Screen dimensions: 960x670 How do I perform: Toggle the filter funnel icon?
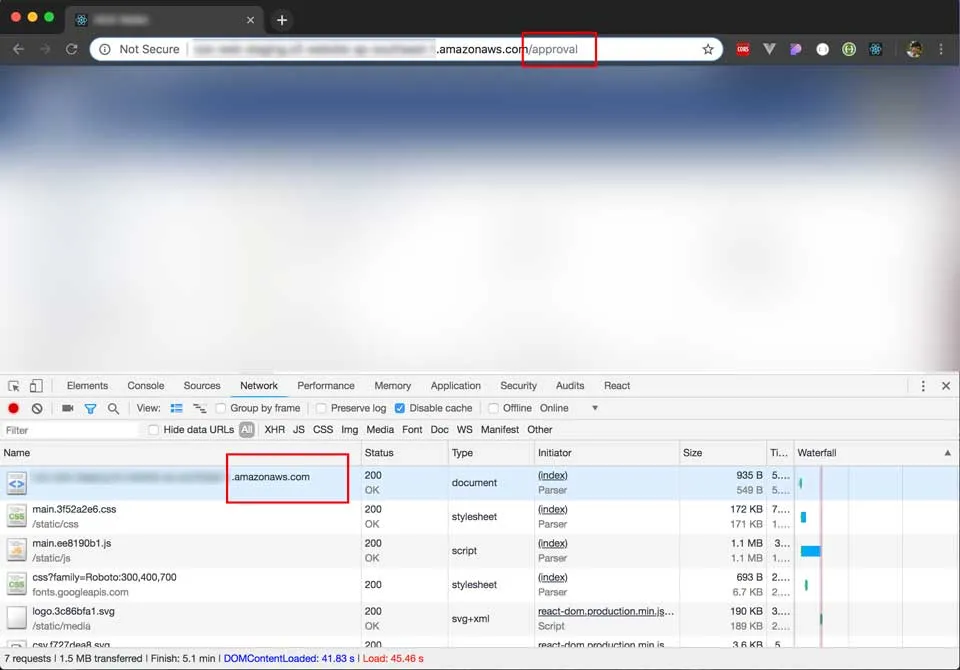click(x=90, y=408)
